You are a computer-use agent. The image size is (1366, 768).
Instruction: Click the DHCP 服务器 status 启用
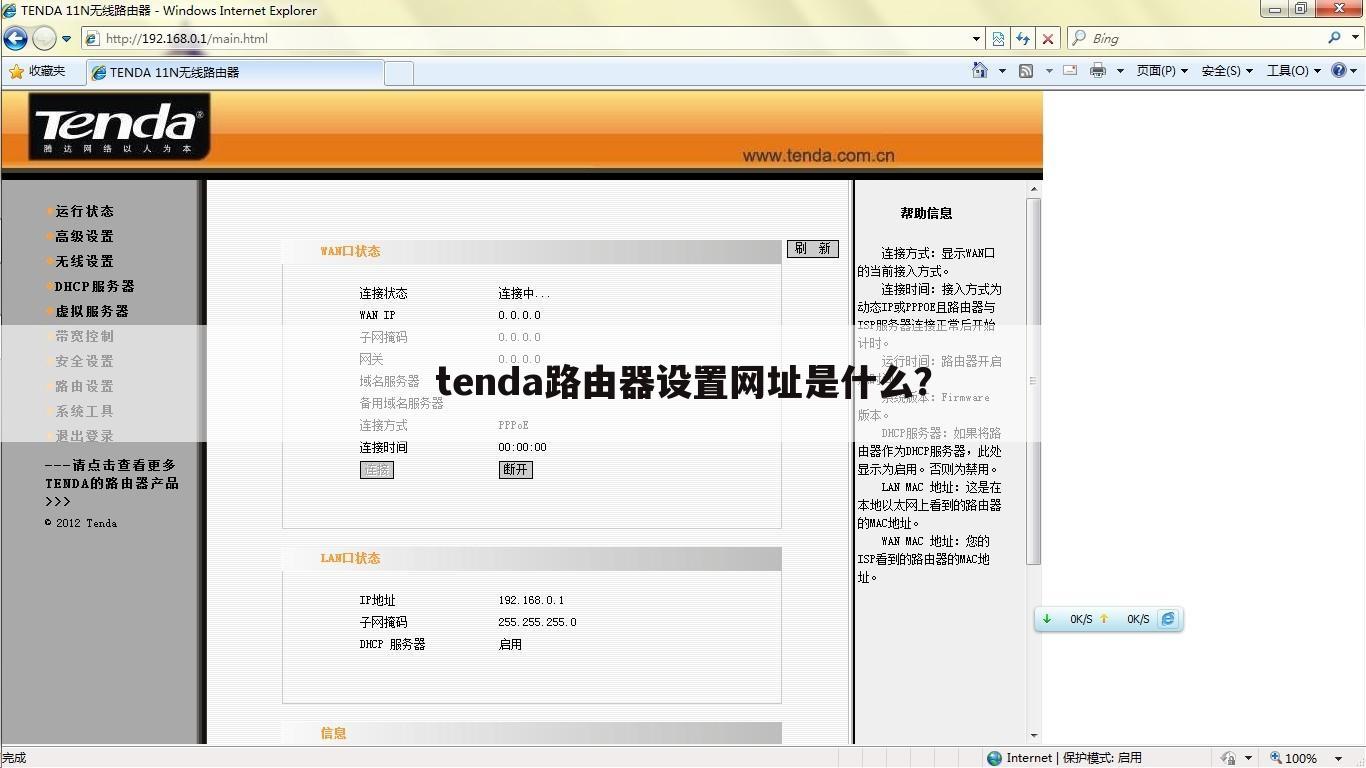click(x=510, y=644)
